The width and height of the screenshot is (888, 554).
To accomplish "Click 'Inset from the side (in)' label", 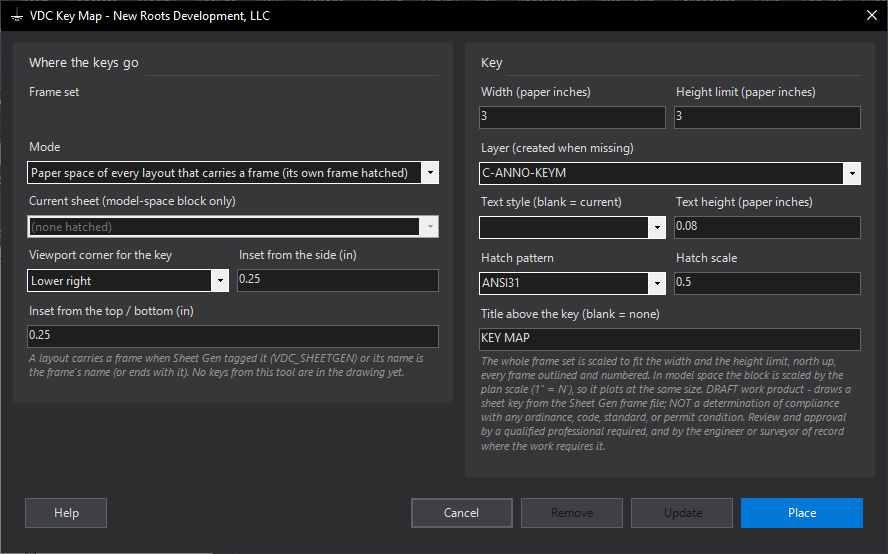I will 298,255.
